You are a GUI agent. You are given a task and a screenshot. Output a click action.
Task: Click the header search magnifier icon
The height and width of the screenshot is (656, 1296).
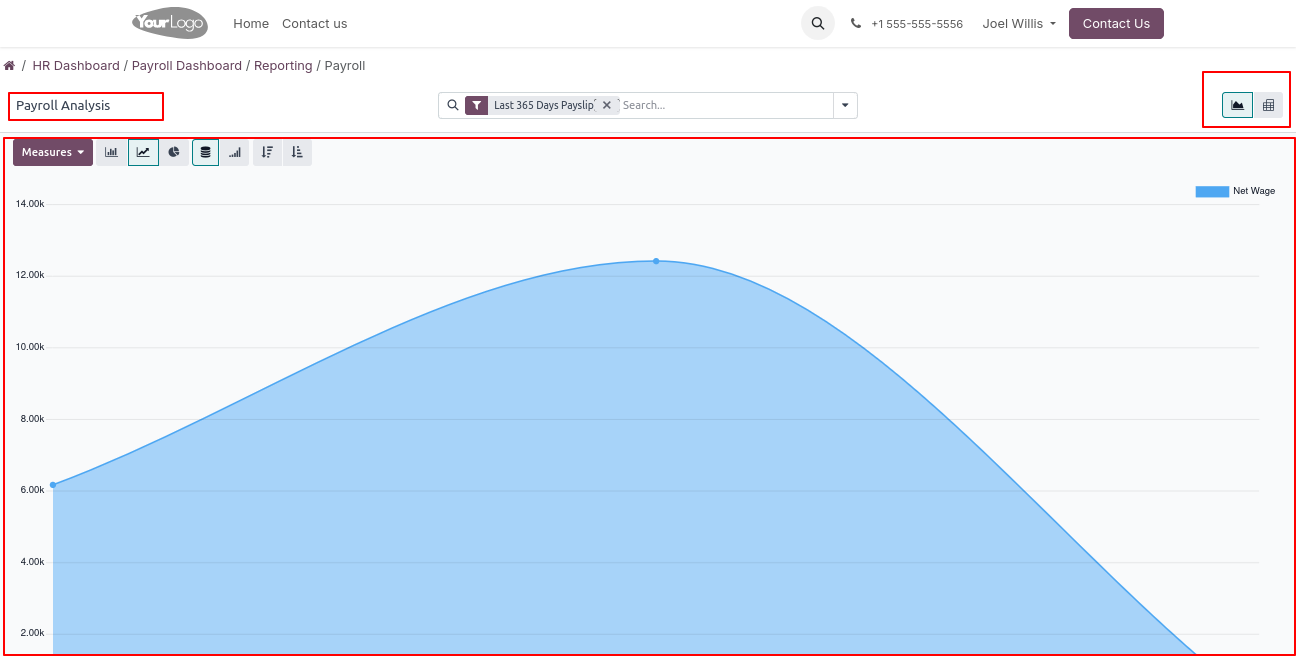[x=817, y=23]
